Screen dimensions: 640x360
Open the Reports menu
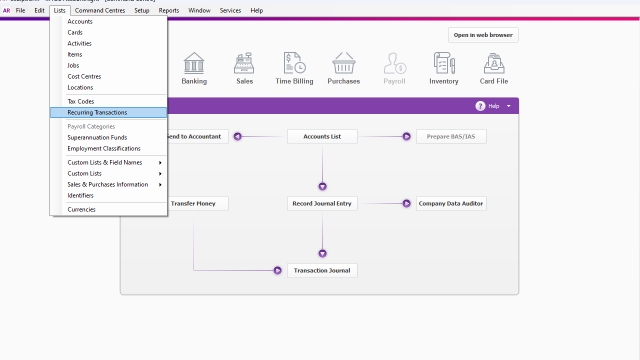[x=169, y=11]
